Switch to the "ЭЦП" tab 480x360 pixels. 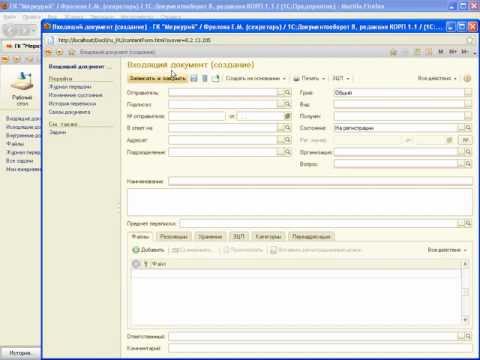pyautogui.click(x=239, y=236)
